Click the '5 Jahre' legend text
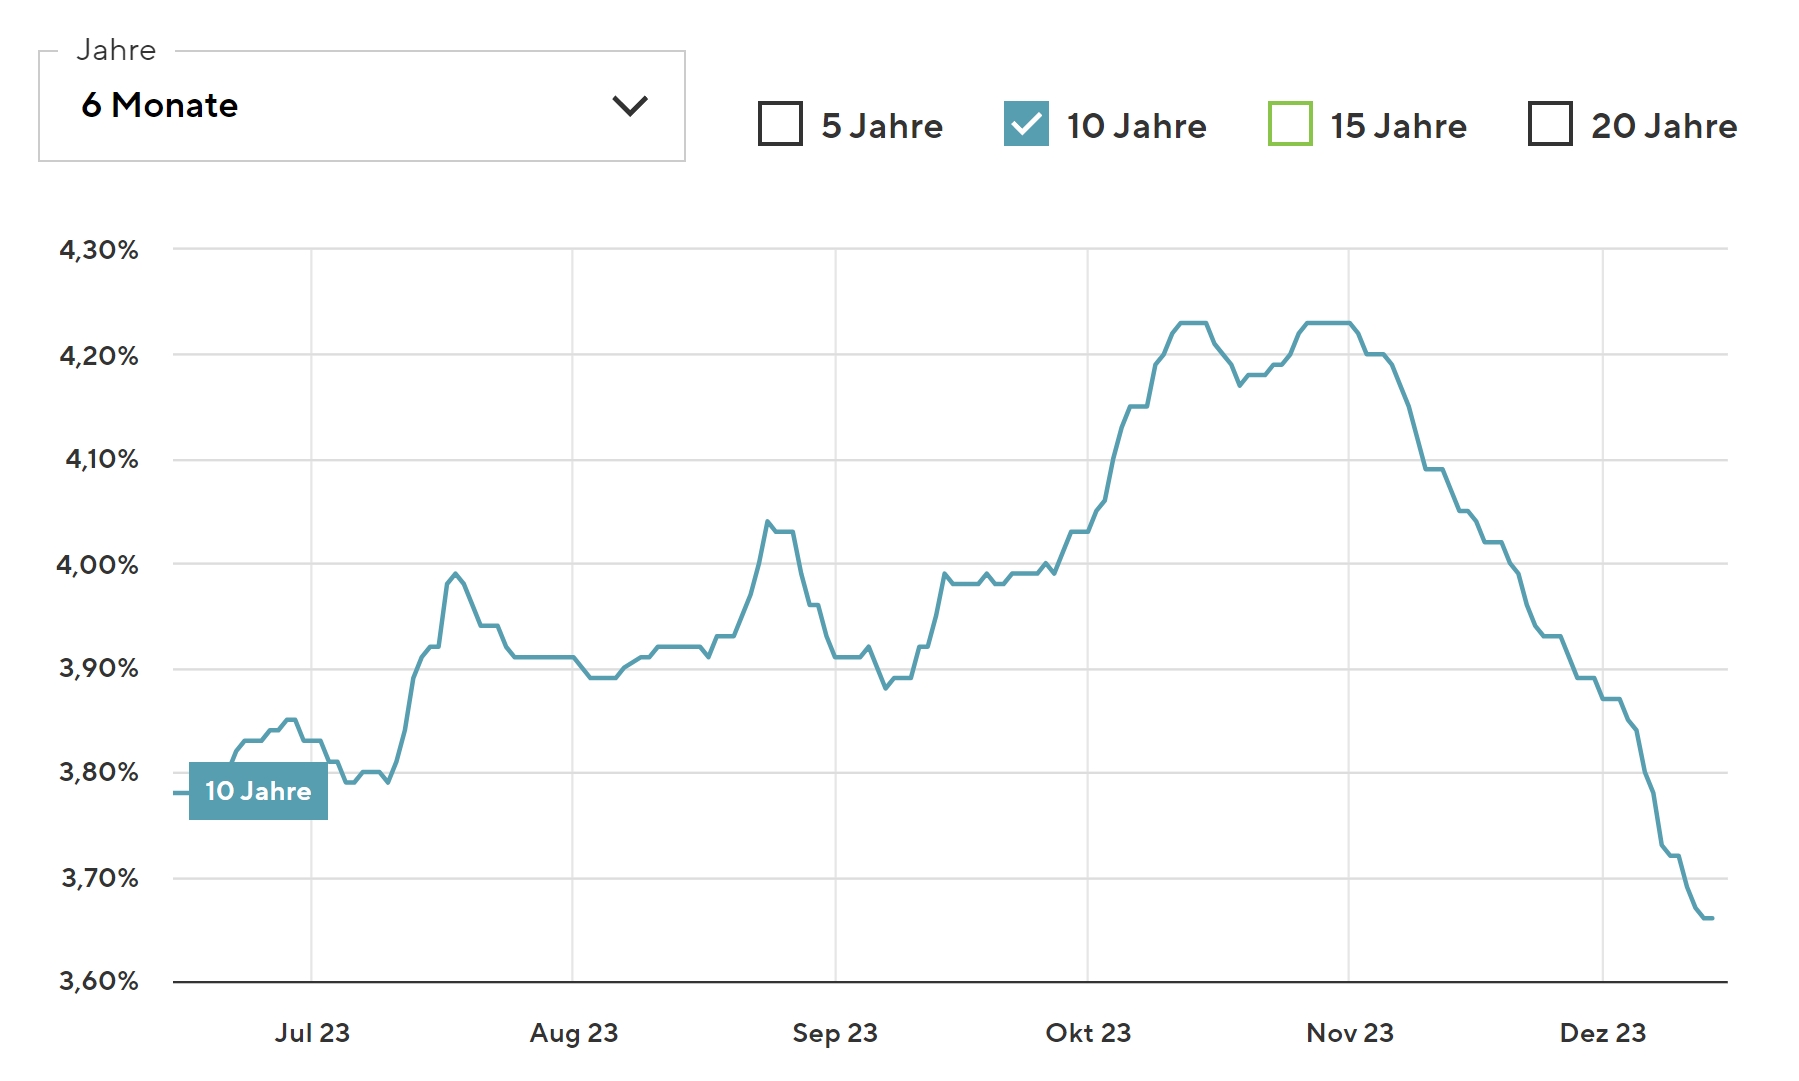Screen dimensions: 1799x1081 click(x=882, y=126)
